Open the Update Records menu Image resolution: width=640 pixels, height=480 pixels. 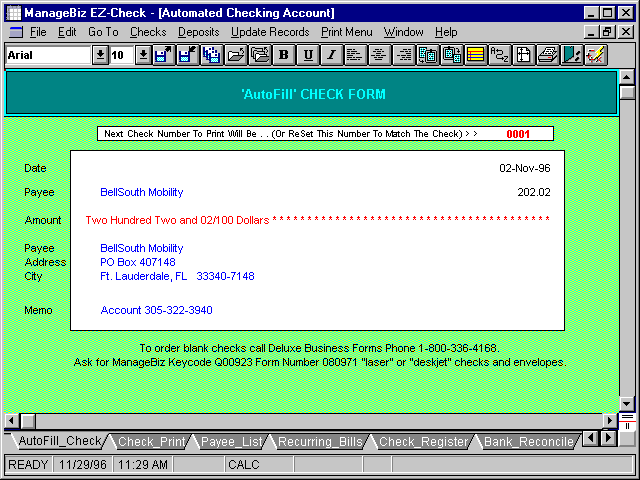point(270,32)
